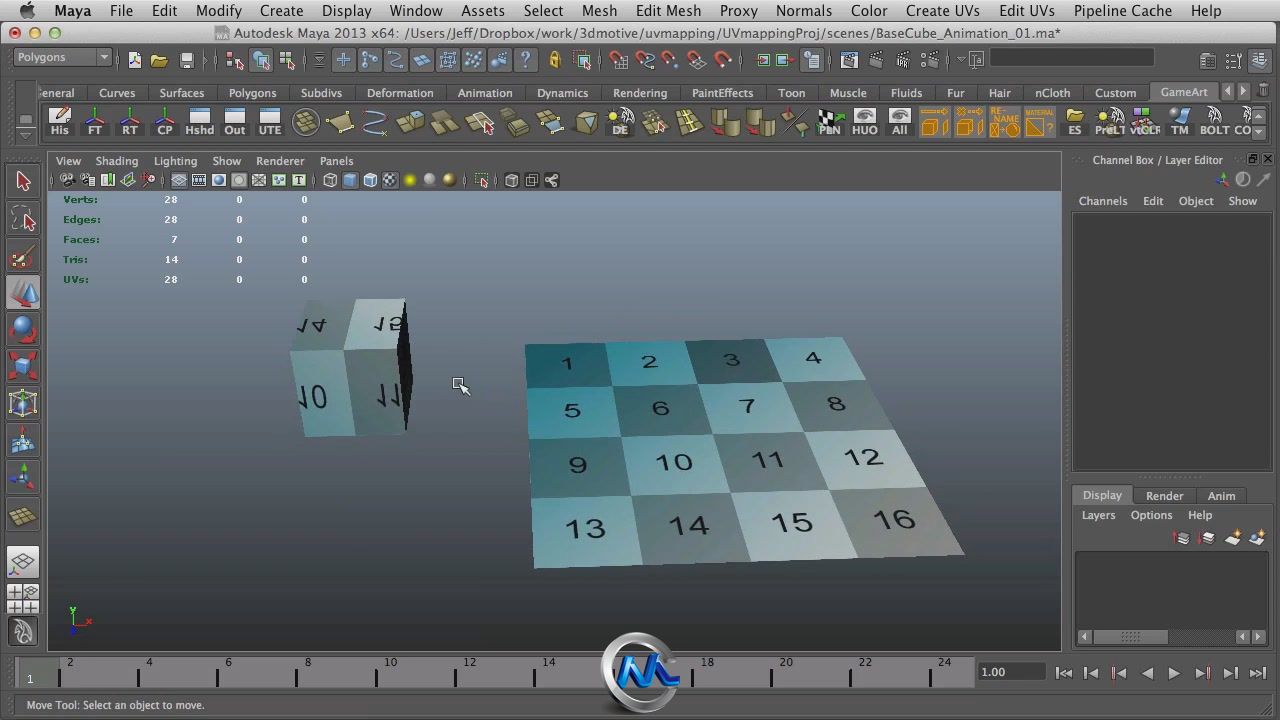Toggle wireframe display in viewport toolbar

click(330, 180)
